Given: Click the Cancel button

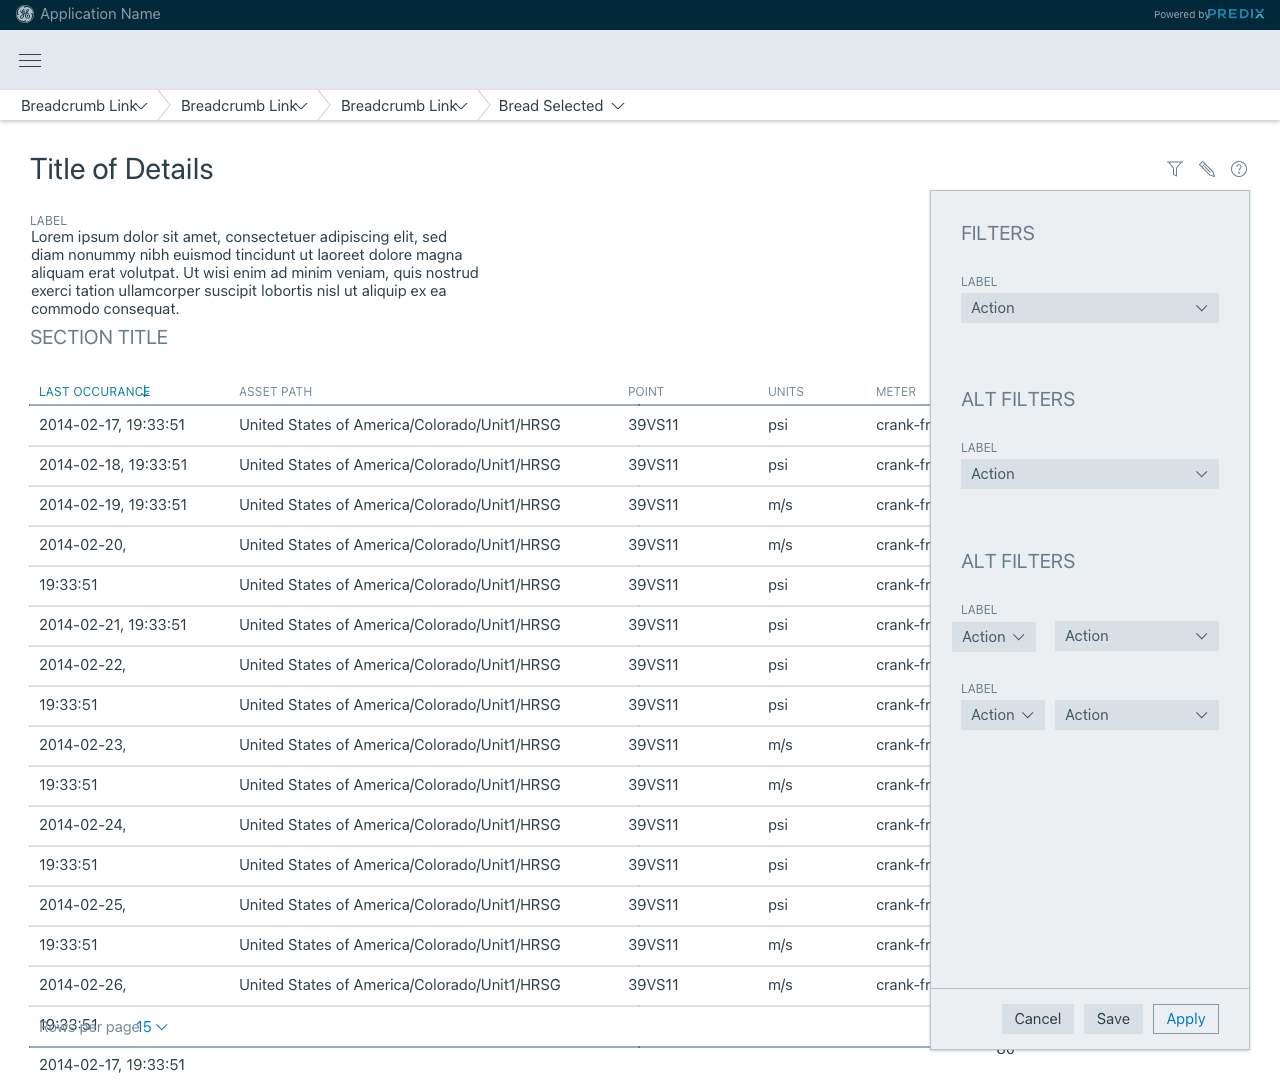Looking at the screenshot, I should pos(1037,1019).
